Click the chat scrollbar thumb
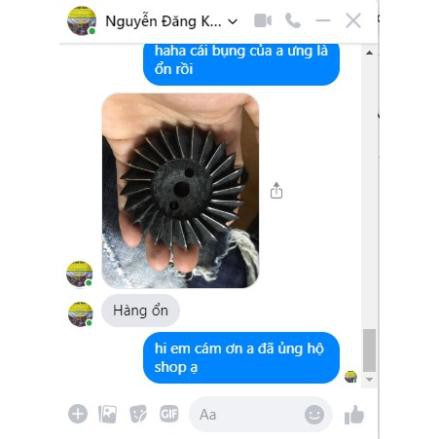The image size is (439, 439). [369, 350]
